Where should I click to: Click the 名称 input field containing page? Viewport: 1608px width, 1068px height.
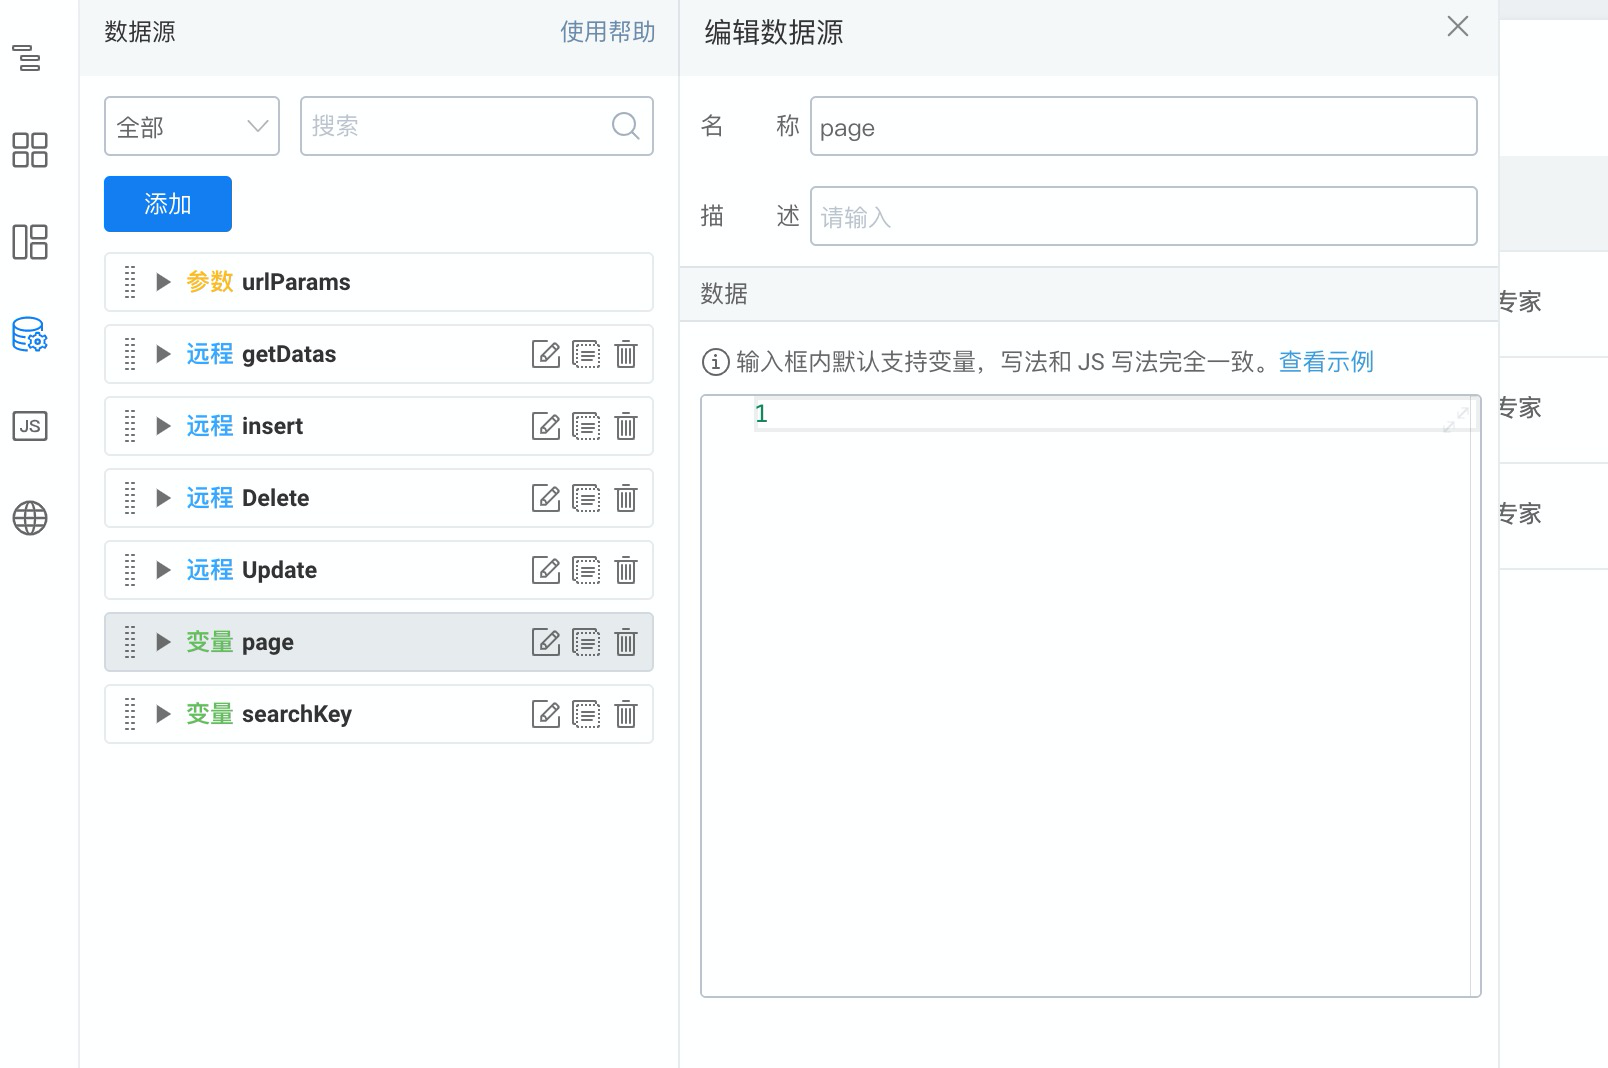[x=1143, y=126]
